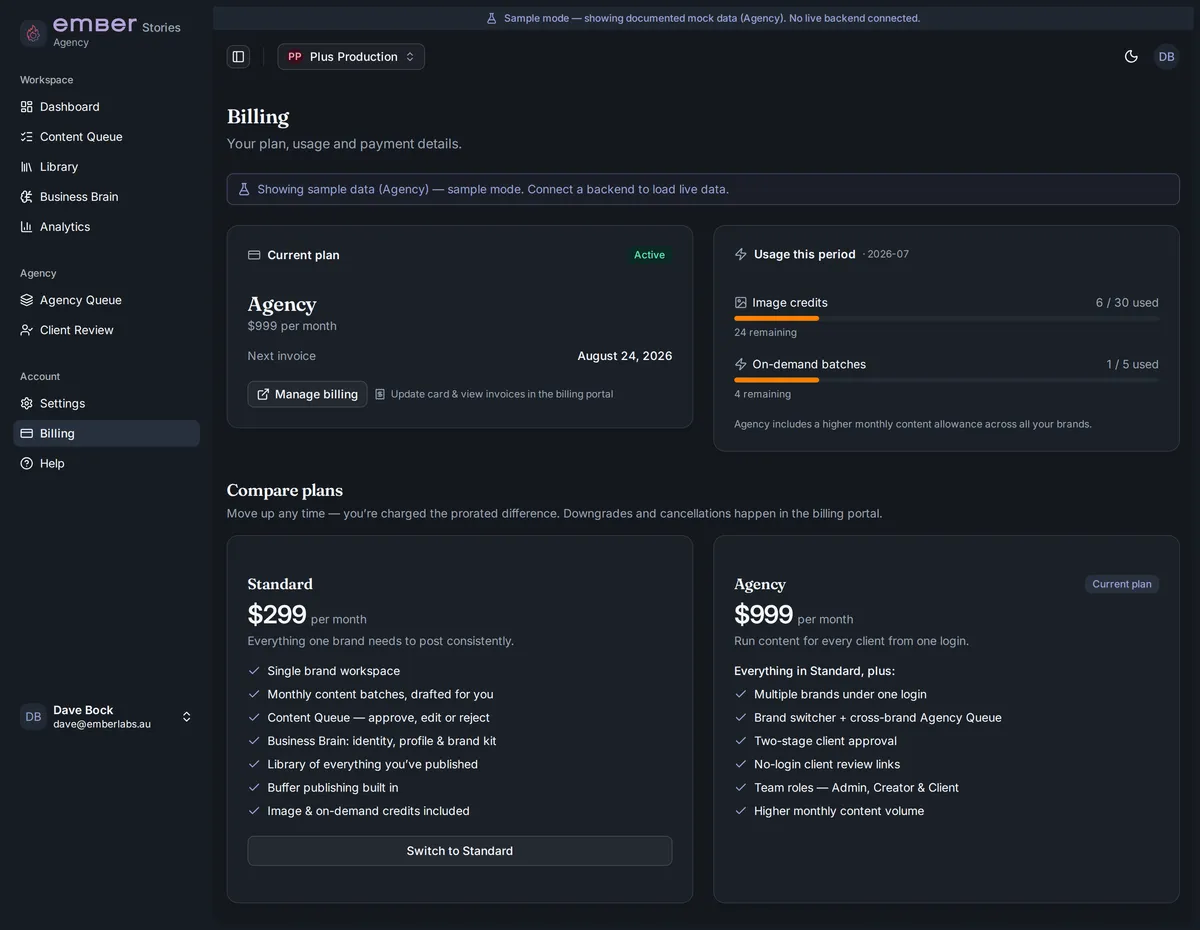
Task: Click the 2026-07 period label
Action: (888, 255)
